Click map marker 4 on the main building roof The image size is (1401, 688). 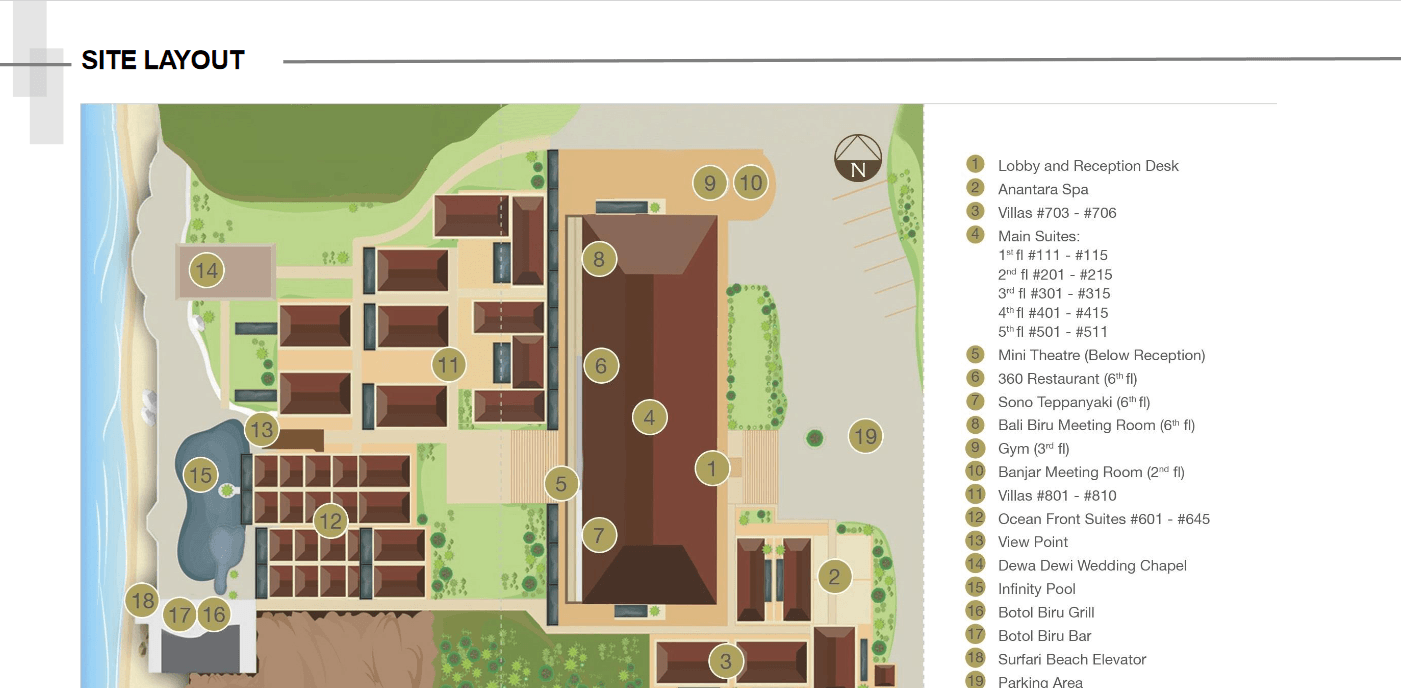coord(650,417)
